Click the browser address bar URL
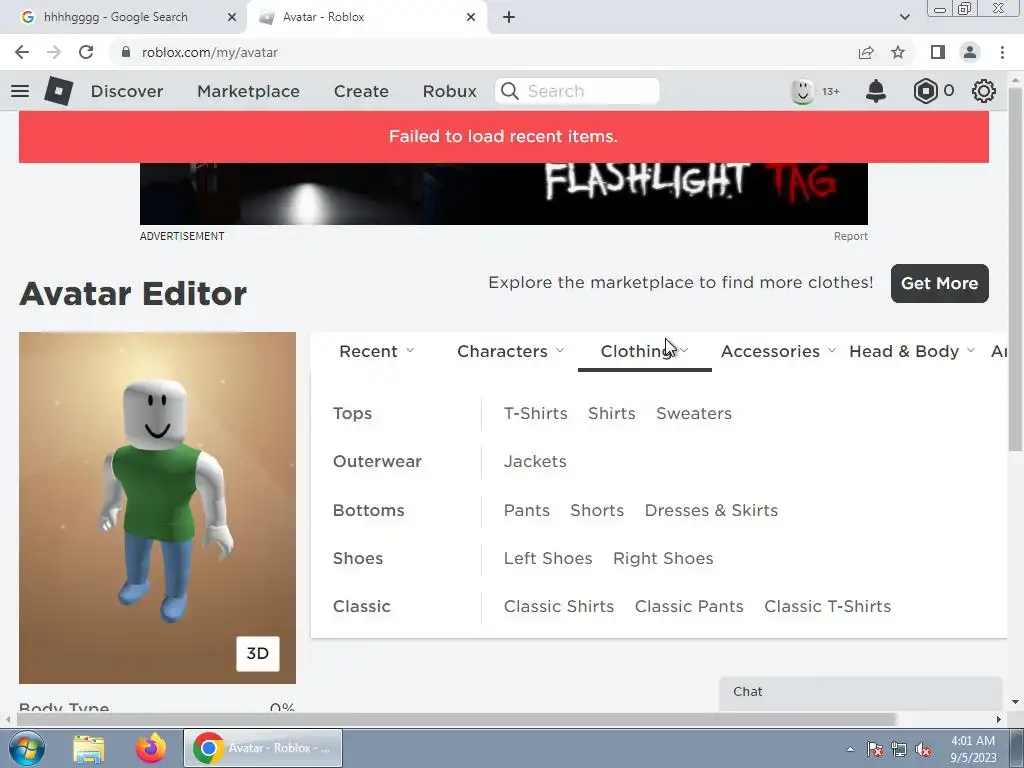This screenshot has height=768, width=1024. coord(210,52)
